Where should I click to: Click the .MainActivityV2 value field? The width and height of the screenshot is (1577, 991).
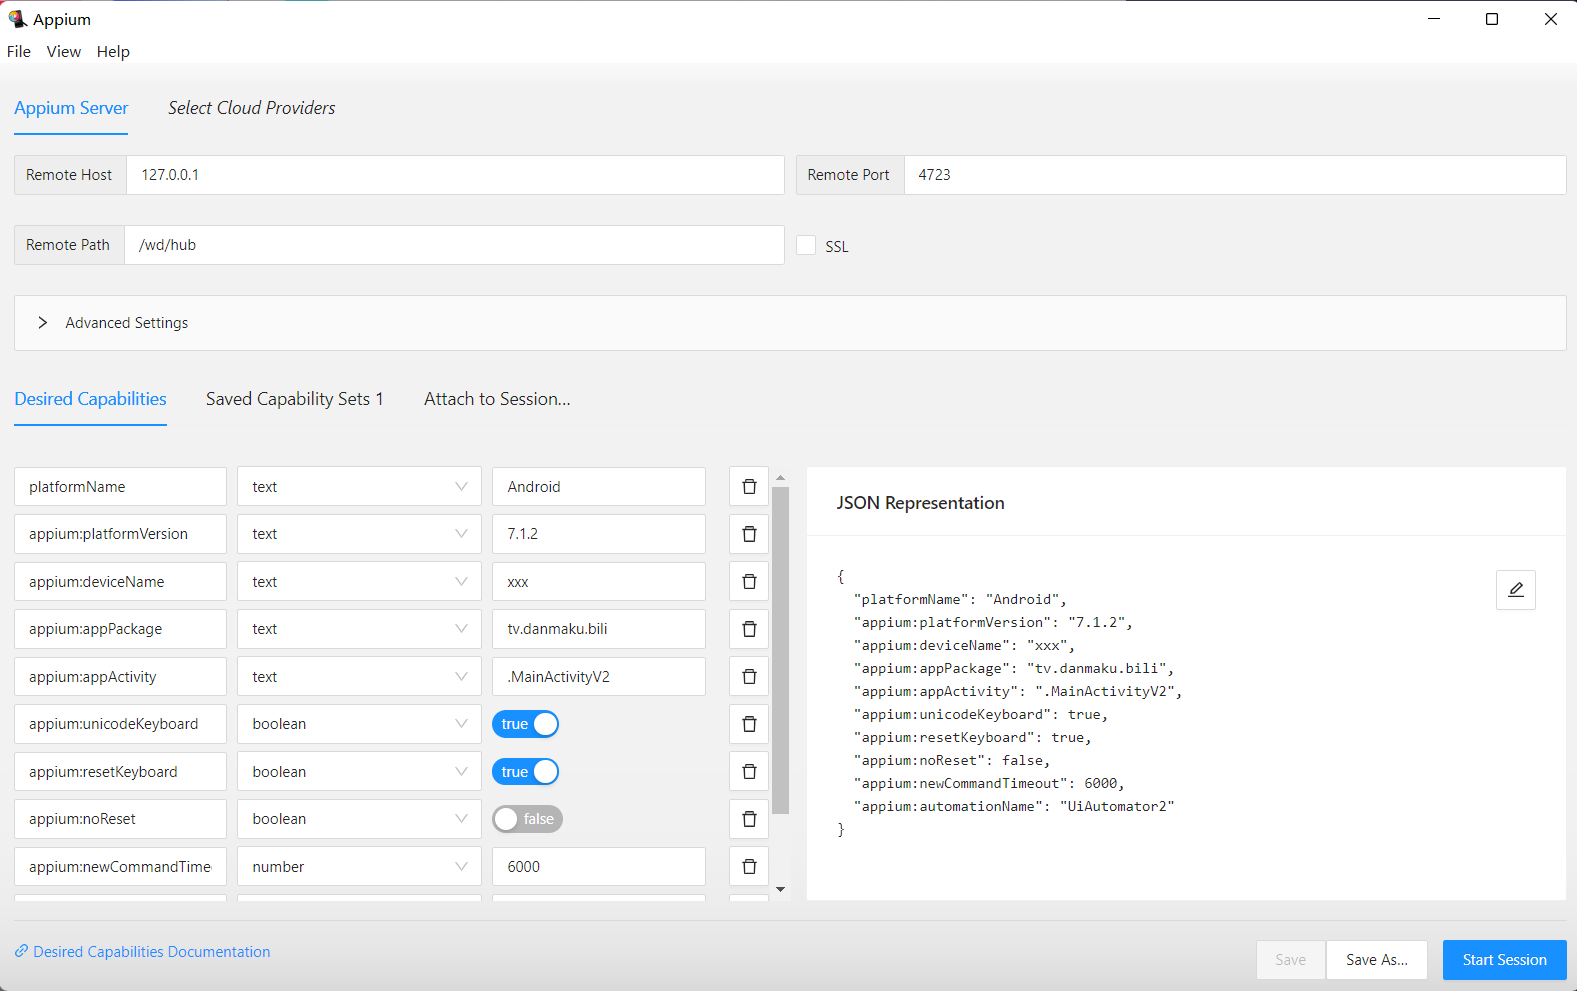(599, 677)
